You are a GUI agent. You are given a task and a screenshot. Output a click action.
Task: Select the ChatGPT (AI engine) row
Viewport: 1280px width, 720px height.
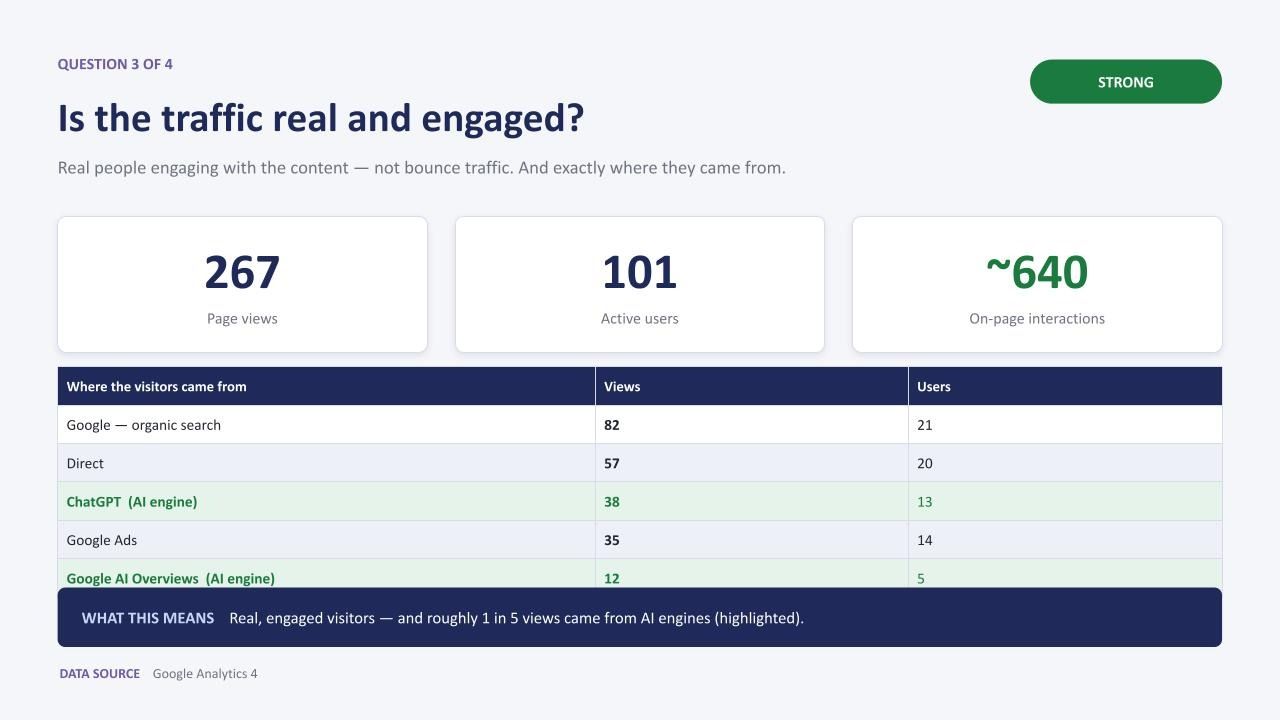pyautogui.click(x=640, y=502)
